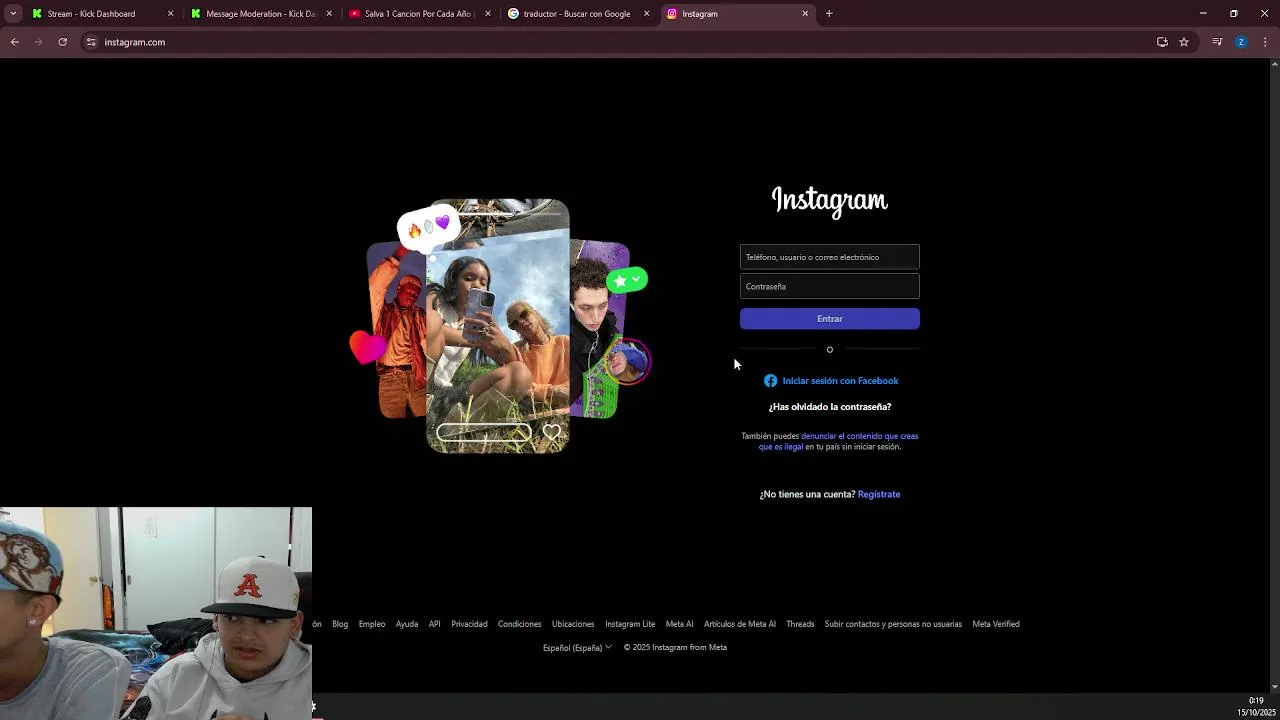Open a new browser tab
The height and width of the screenshot is (720, 1280).
[829, 14]
